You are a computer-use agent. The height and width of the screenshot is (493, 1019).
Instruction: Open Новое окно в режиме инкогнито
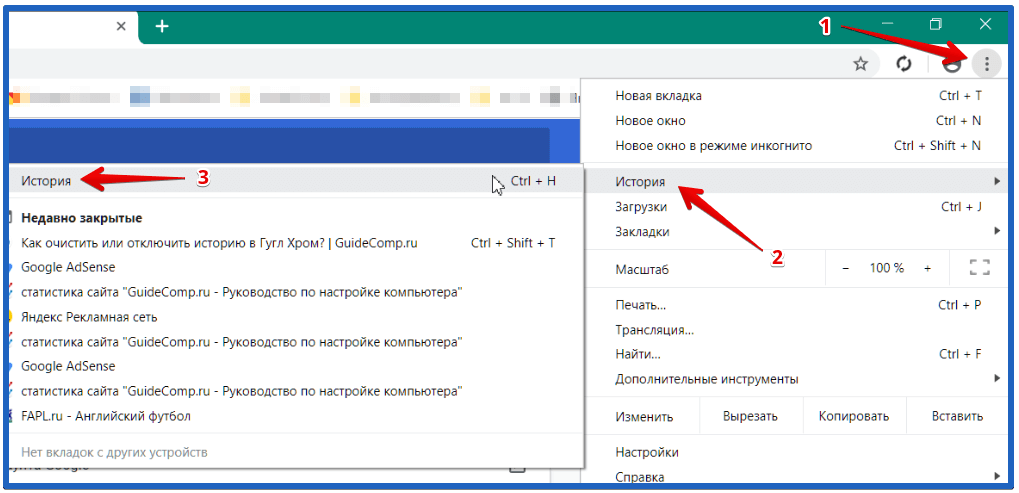tap(794, 145)
